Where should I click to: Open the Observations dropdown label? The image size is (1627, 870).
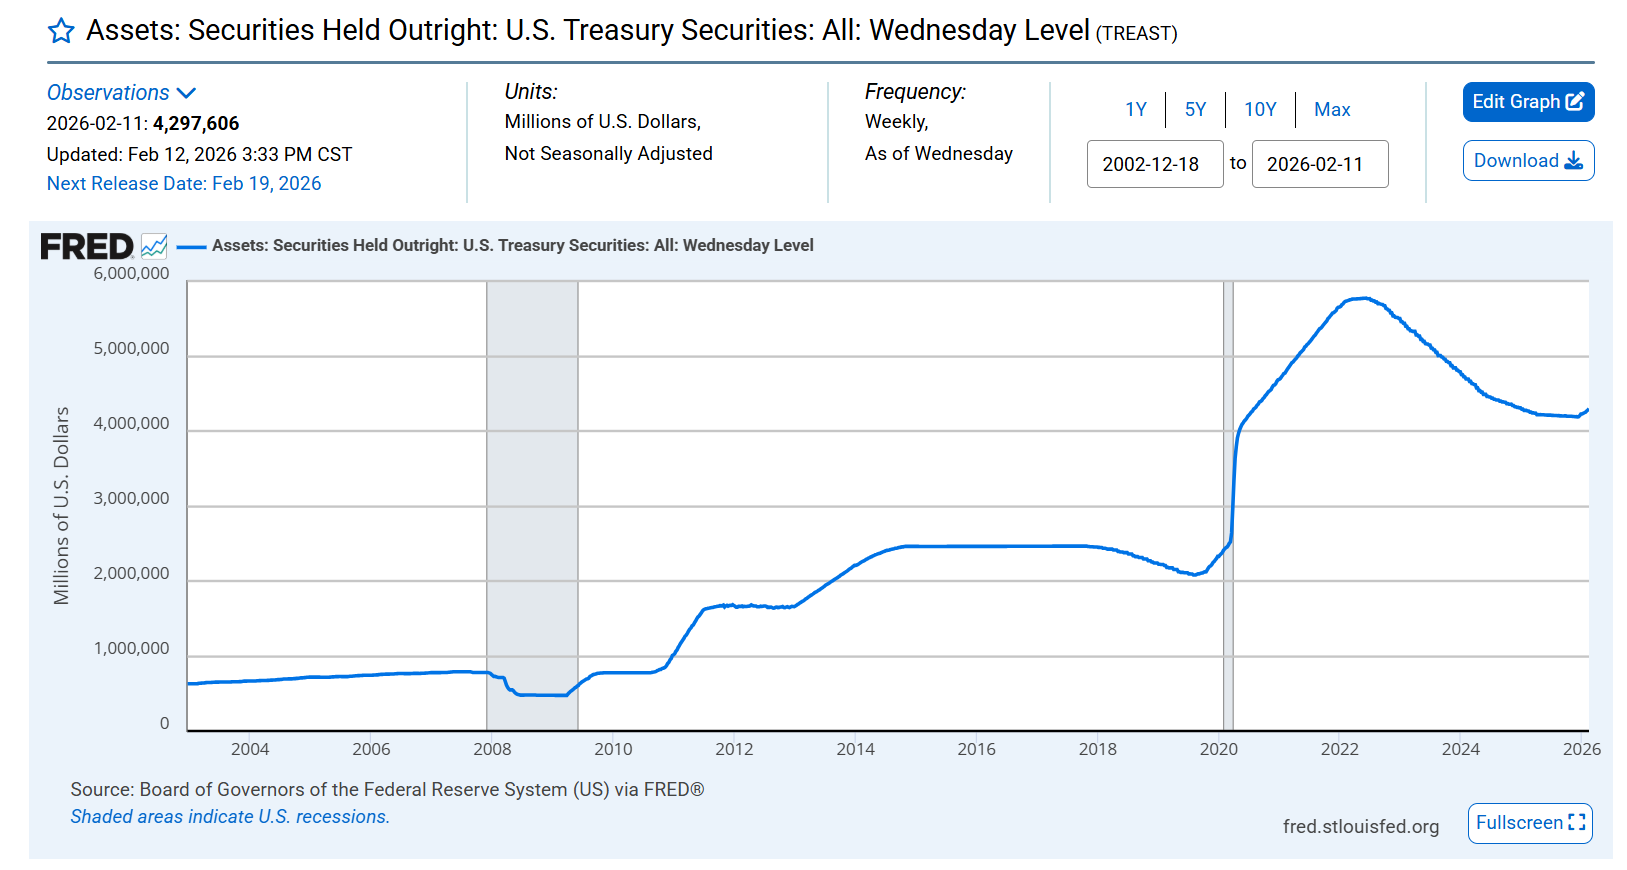(108, 93)
